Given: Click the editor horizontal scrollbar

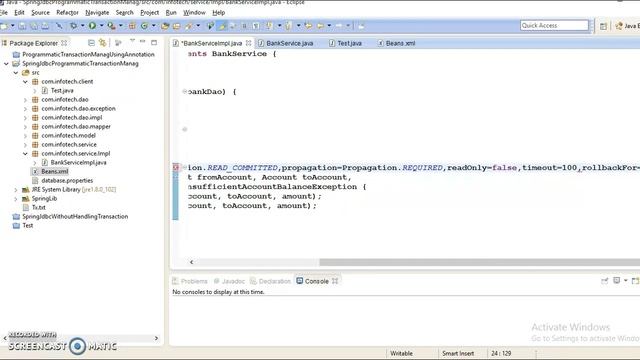Looking at the screenshot, I should [x=480, y=262].
